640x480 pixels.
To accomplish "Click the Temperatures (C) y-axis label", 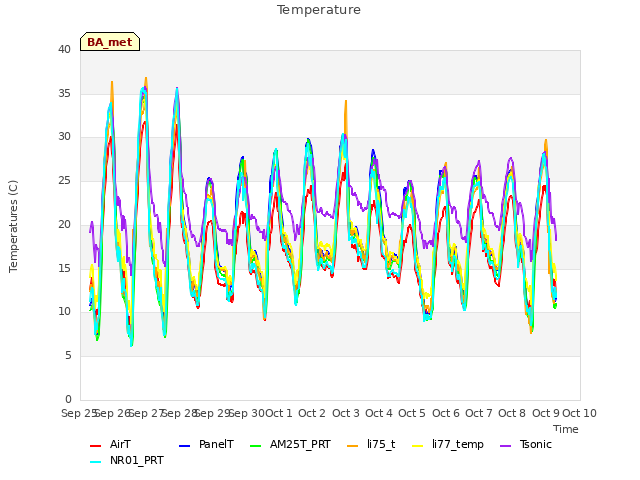I will coord(13,226).
